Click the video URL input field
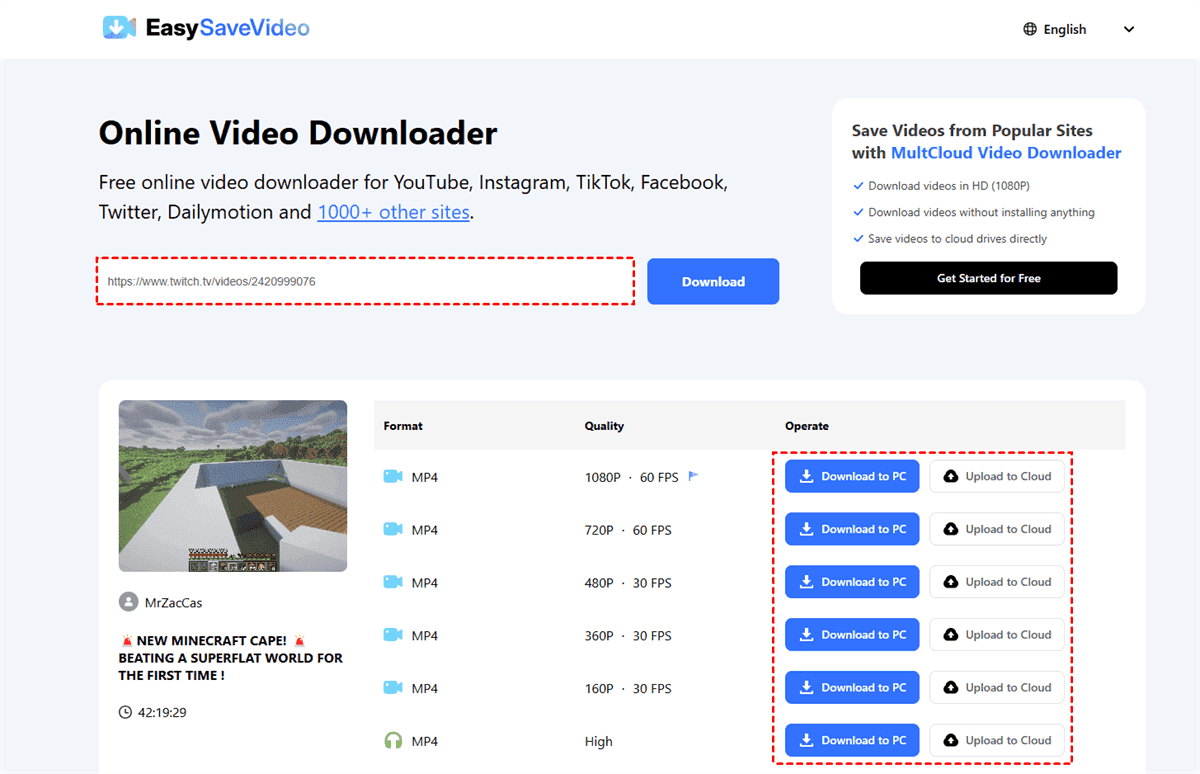The height and width of the screenshot is (774, 1200). 365,282
